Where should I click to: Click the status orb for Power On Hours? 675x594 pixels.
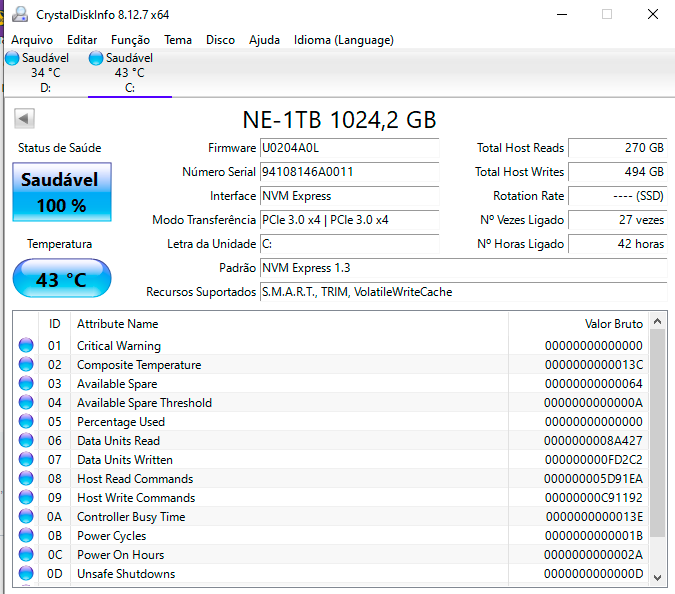click(26, 554)
